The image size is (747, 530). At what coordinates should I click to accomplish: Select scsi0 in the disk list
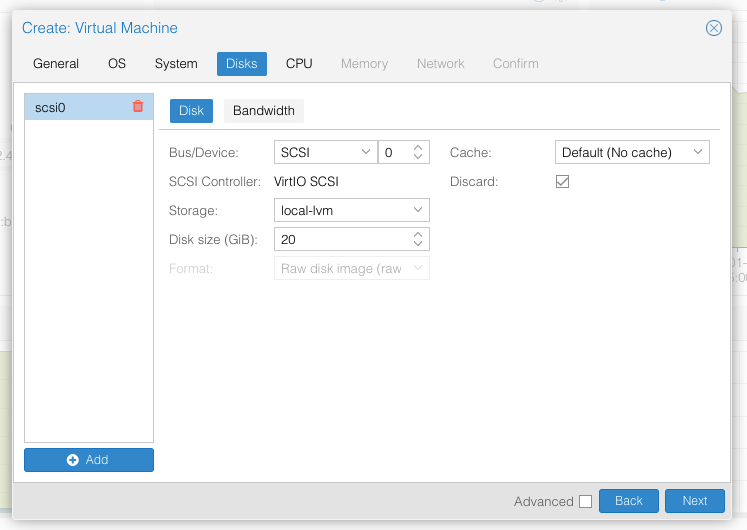[x=75, y=107]
